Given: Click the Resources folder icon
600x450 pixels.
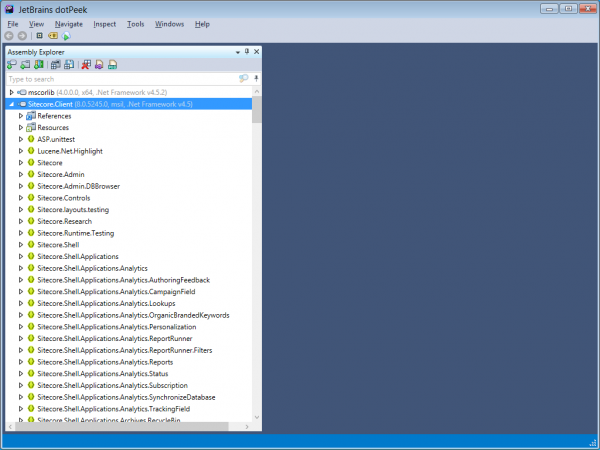Looking at the screenshot, I should tap(31, 127).
